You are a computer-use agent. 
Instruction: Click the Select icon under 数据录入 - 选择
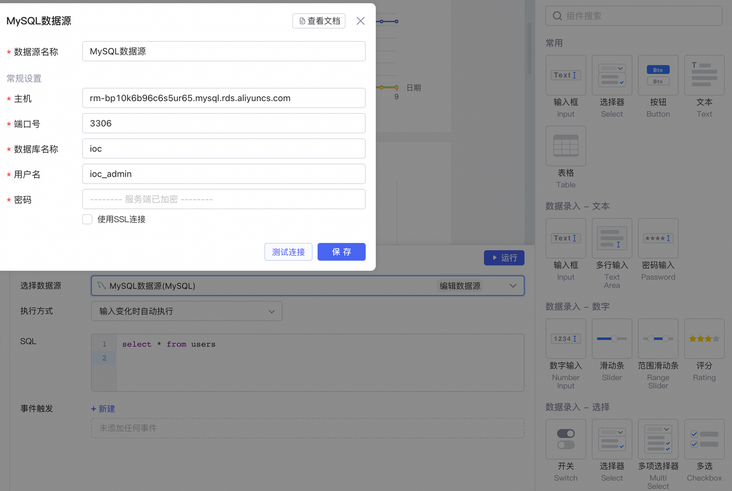(x=612, y=439)
